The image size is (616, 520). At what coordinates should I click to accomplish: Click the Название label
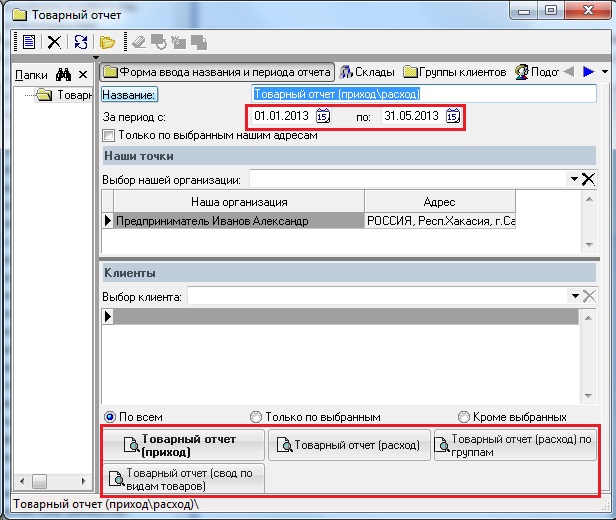click(129, 95)
